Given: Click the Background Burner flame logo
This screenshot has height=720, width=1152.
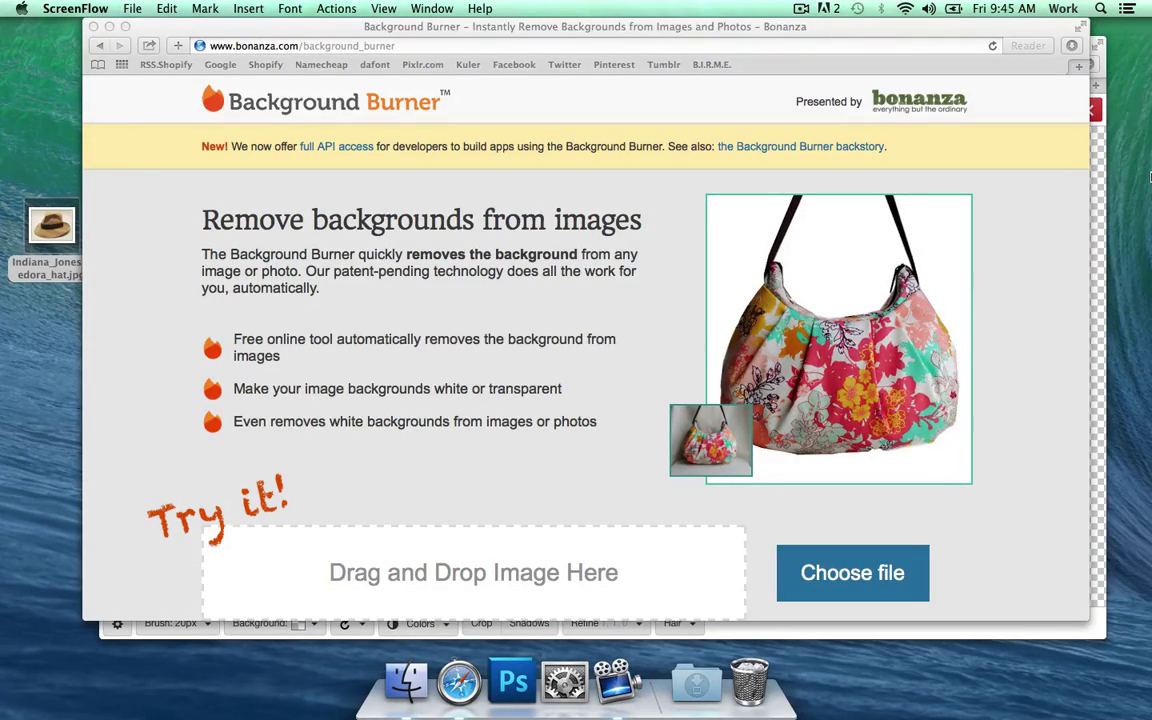Looking at the screenshot, I should pyautogui.click(x=212, y=99).
